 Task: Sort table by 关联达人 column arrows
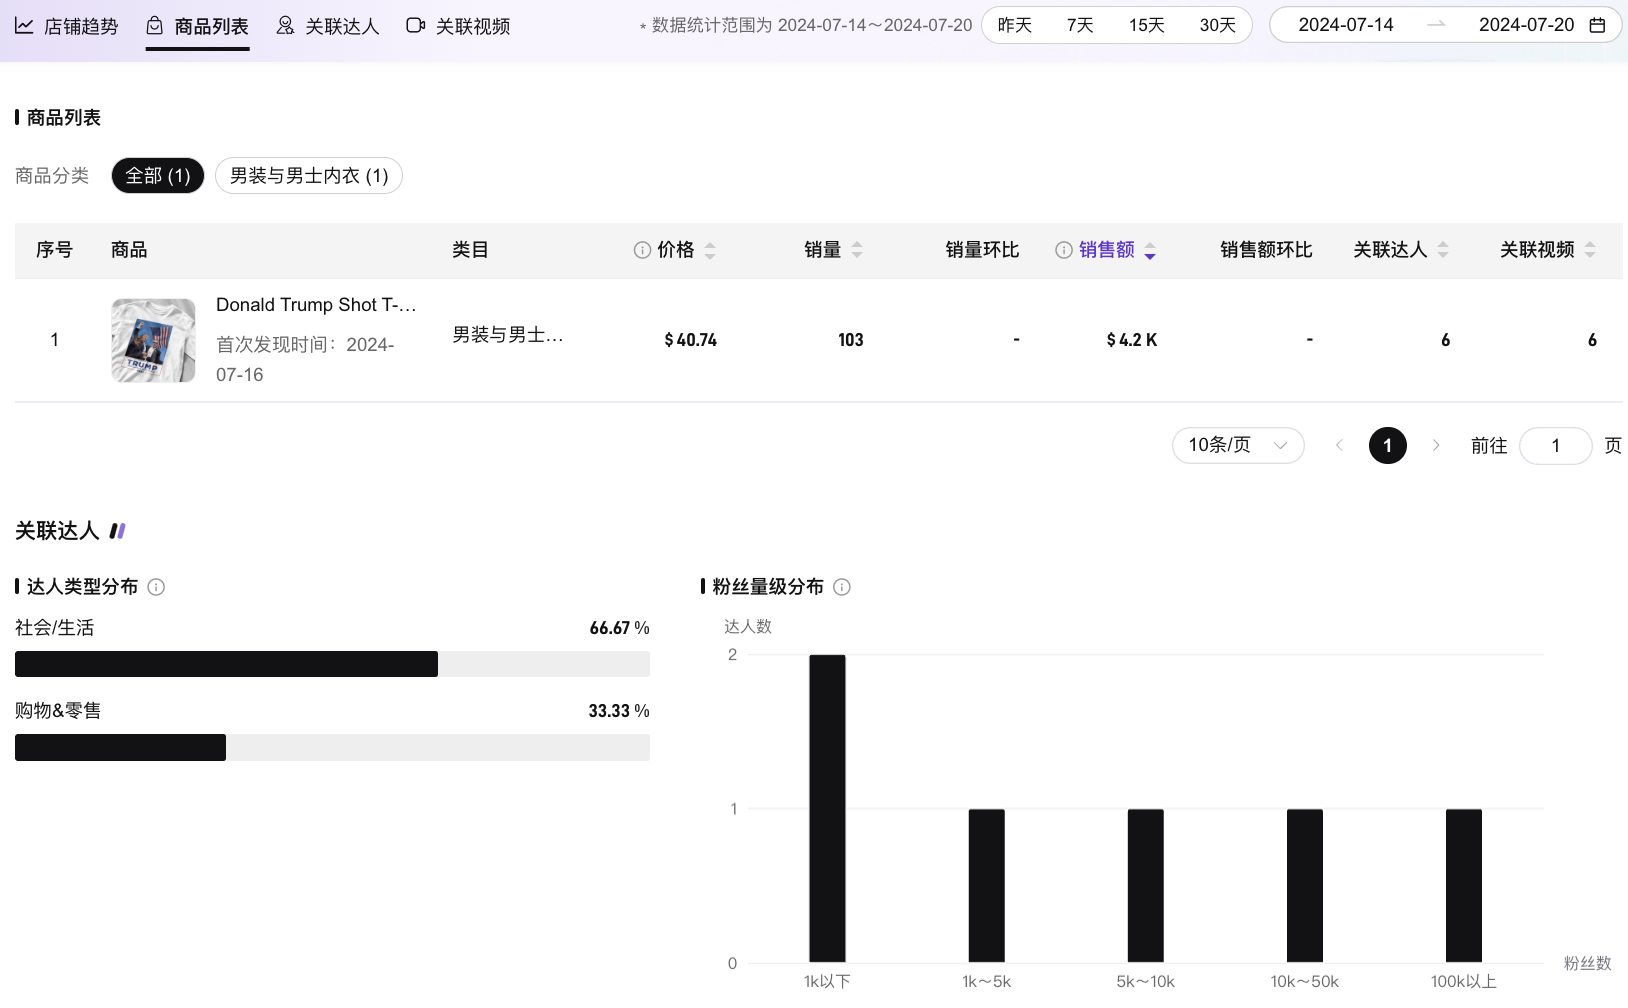coord(1443,250)
